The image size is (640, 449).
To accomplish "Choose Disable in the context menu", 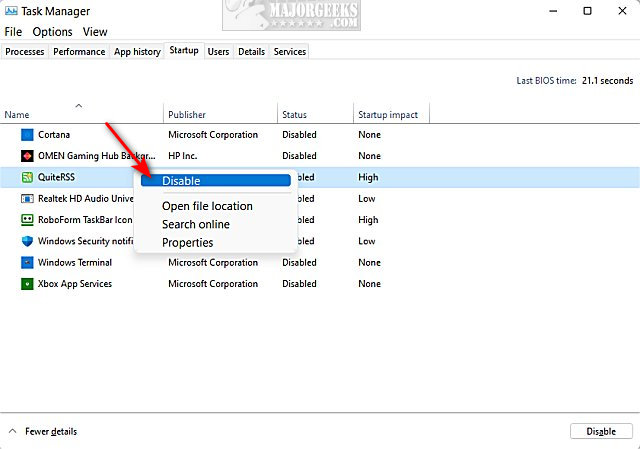I will (x=216, y=180).
